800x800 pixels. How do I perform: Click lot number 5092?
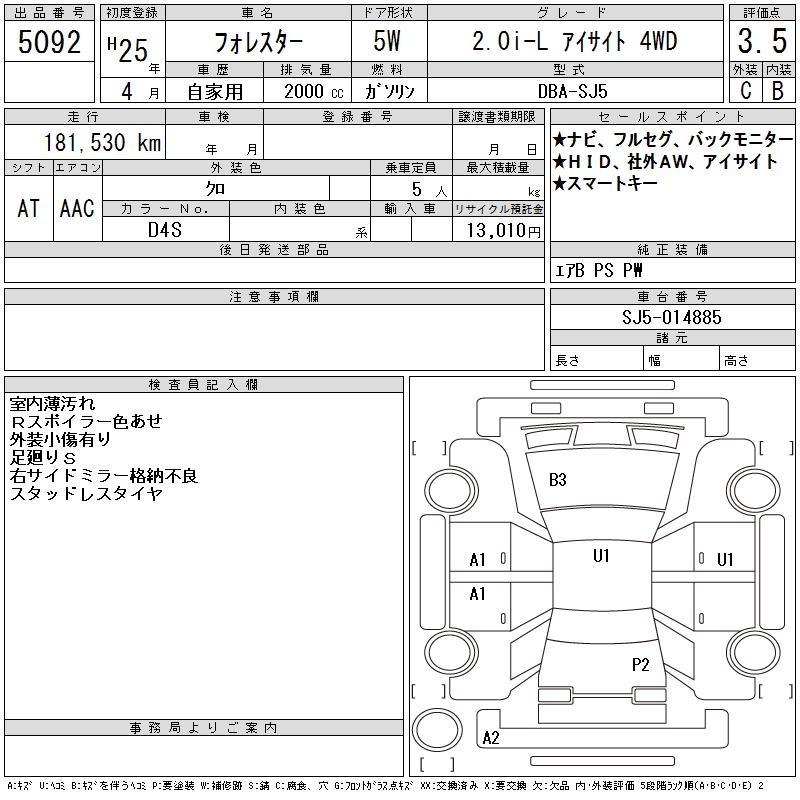pyautogui.click(x=49, y=42)
